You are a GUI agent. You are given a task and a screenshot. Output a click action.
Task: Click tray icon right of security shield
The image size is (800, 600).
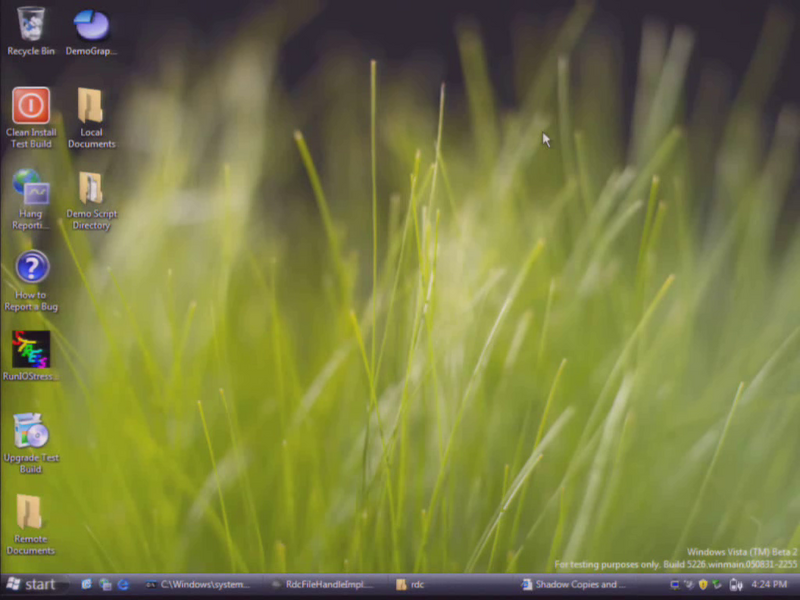point(717,585)
